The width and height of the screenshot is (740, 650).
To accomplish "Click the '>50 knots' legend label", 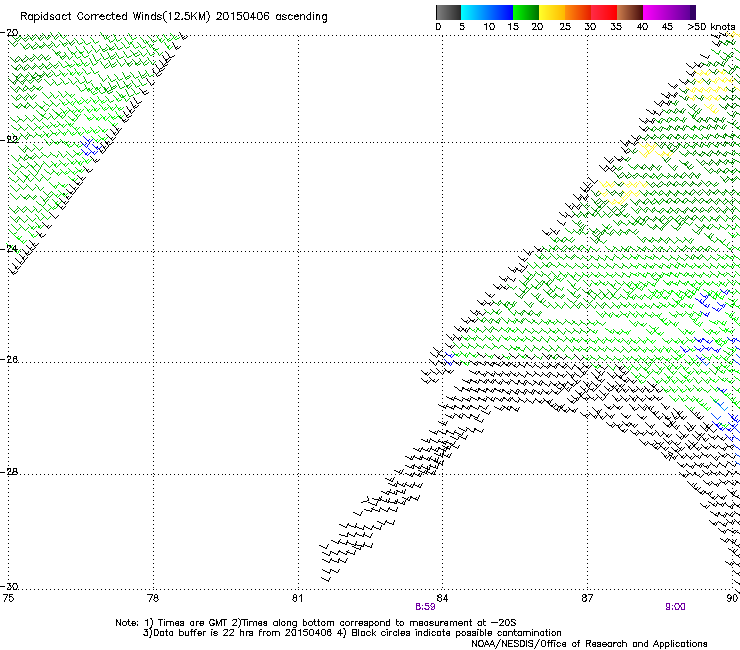I will (x=711, y=27).
